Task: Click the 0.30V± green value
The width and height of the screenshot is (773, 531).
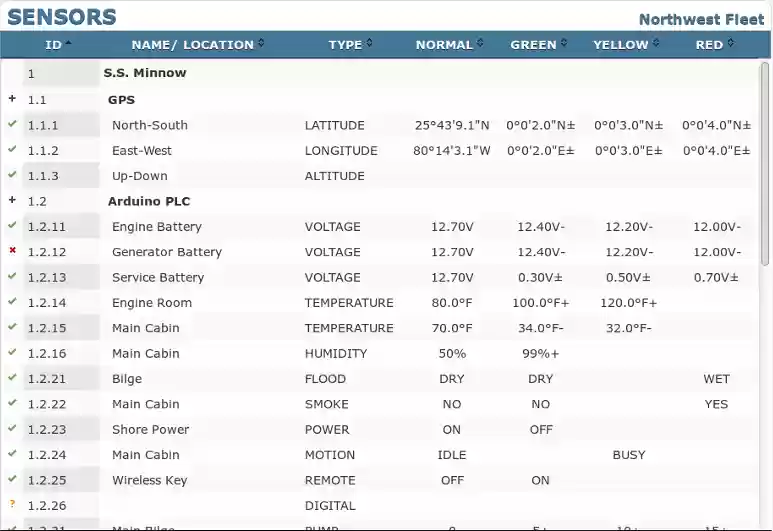Action: pos(540,278)
